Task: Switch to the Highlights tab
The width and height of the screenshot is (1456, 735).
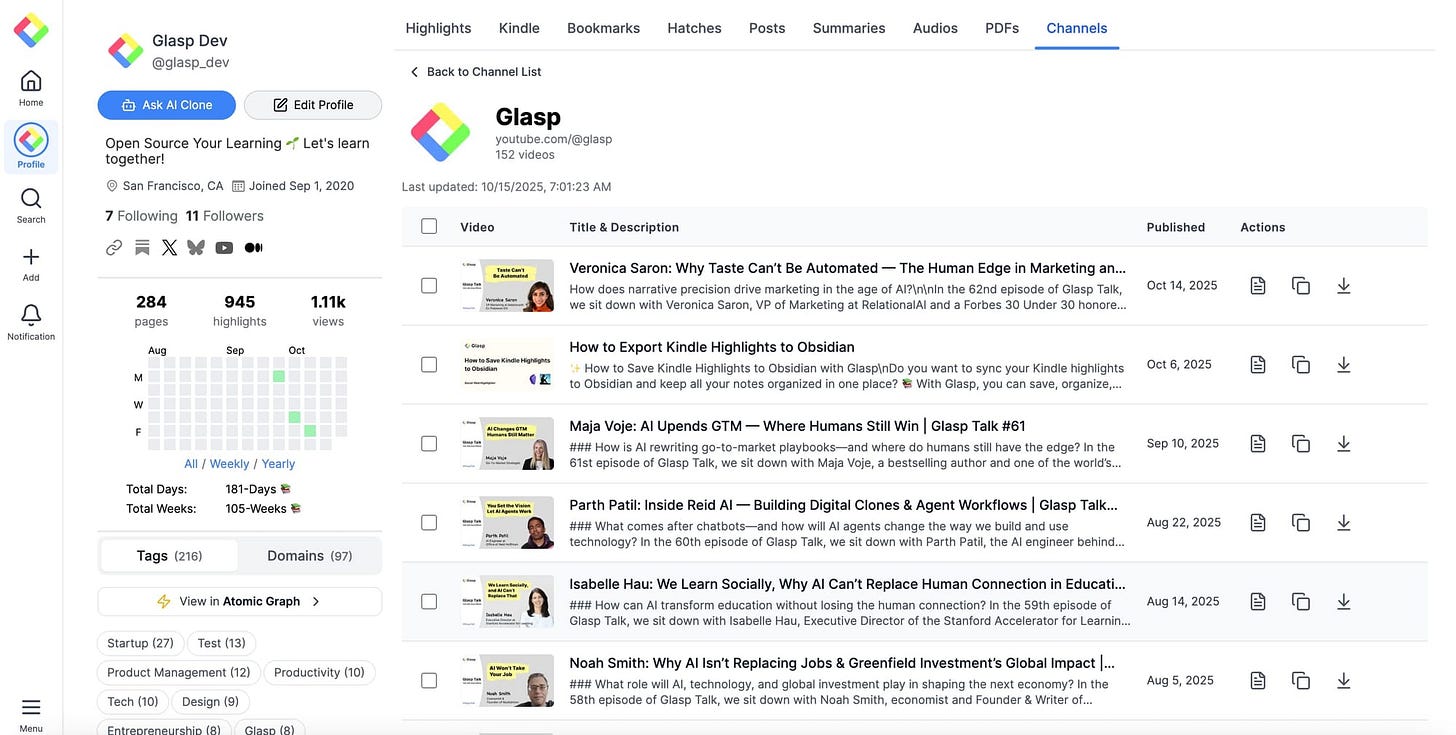Action: point(438,28)
